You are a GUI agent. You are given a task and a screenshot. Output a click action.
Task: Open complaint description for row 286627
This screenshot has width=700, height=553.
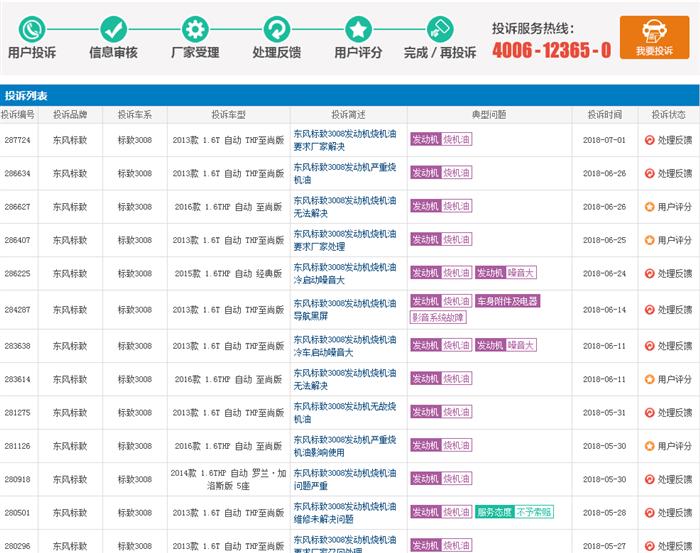click(345, 207)
